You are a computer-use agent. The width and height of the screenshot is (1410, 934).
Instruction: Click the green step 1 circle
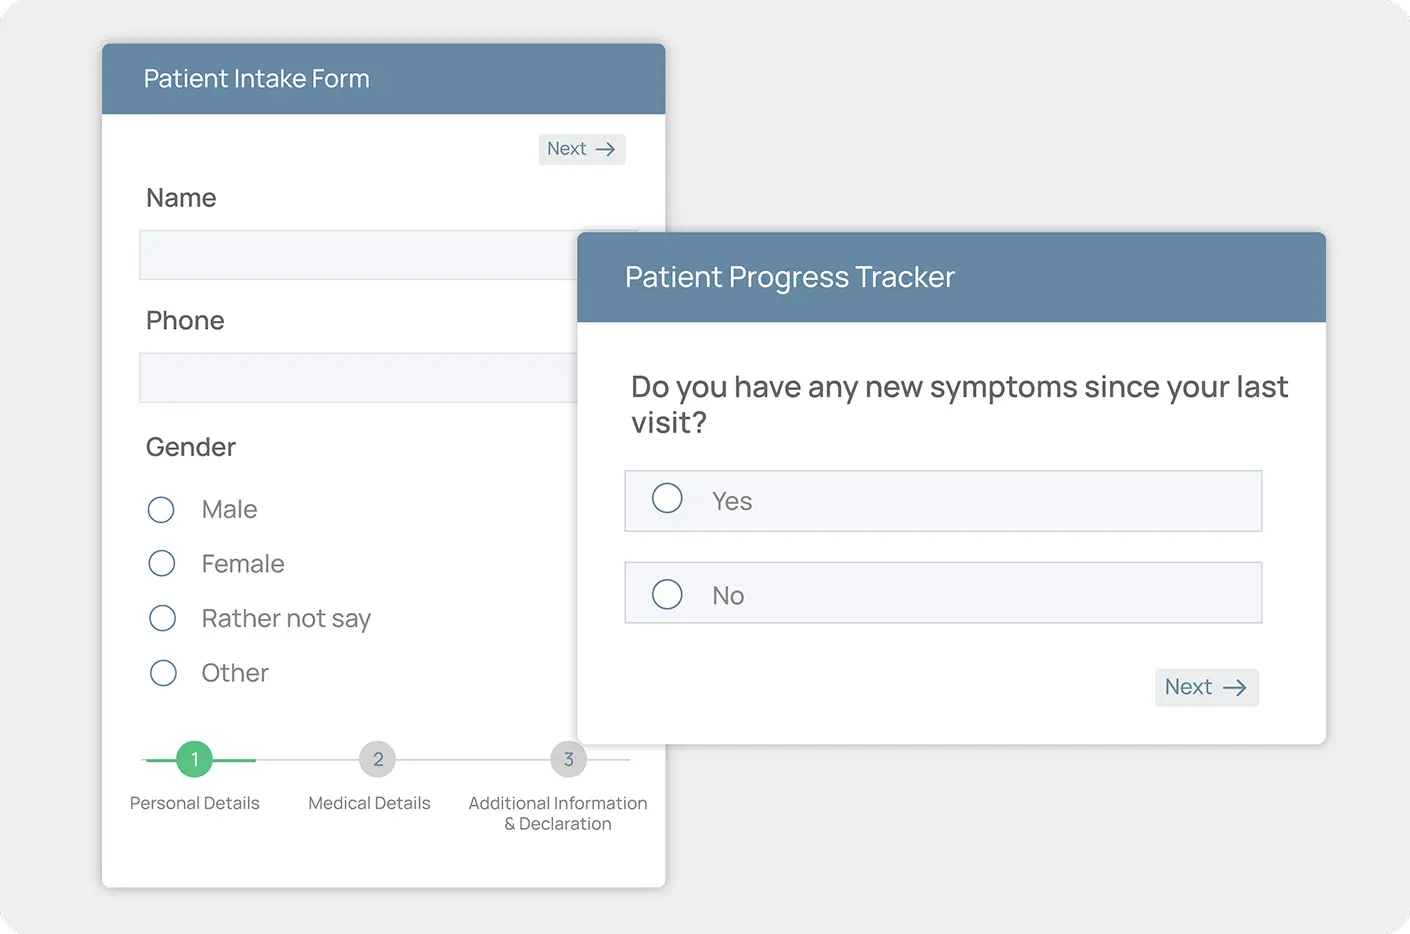pos(194,759)
